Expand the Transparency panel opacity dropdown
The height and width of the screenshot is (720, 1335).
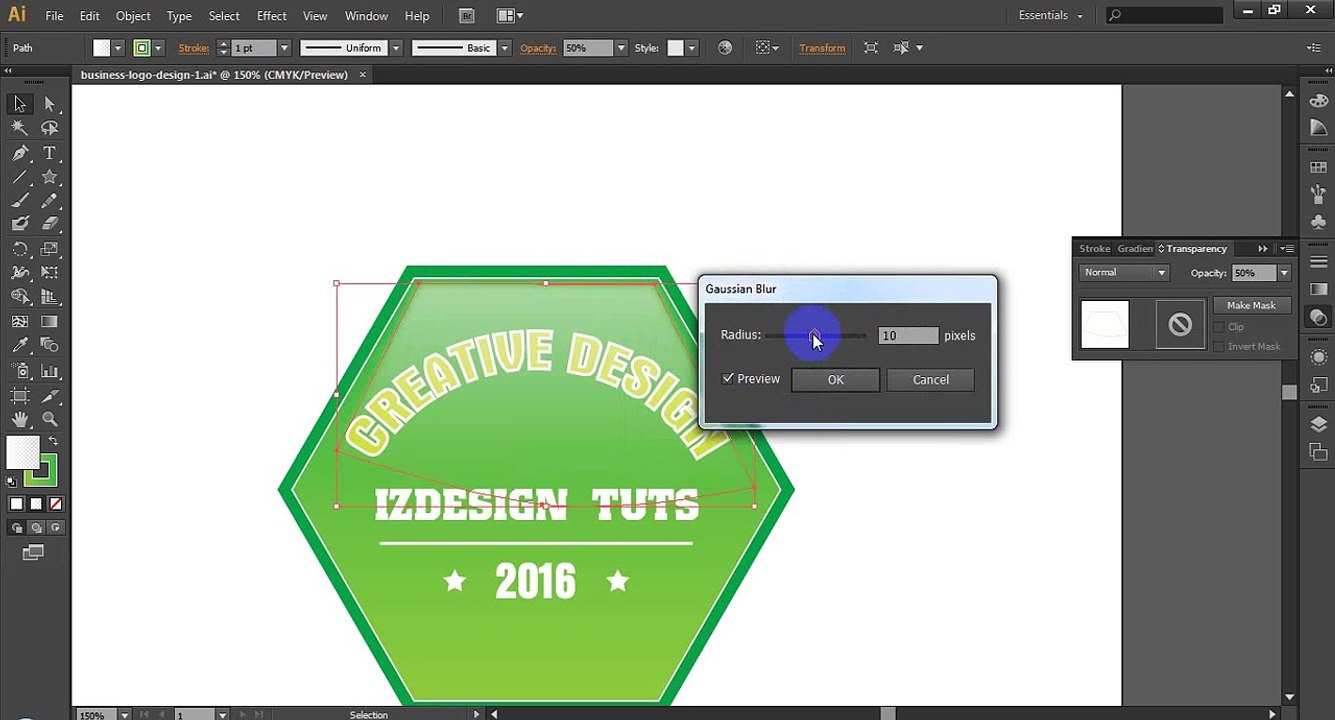click(x=1284, y=273)
